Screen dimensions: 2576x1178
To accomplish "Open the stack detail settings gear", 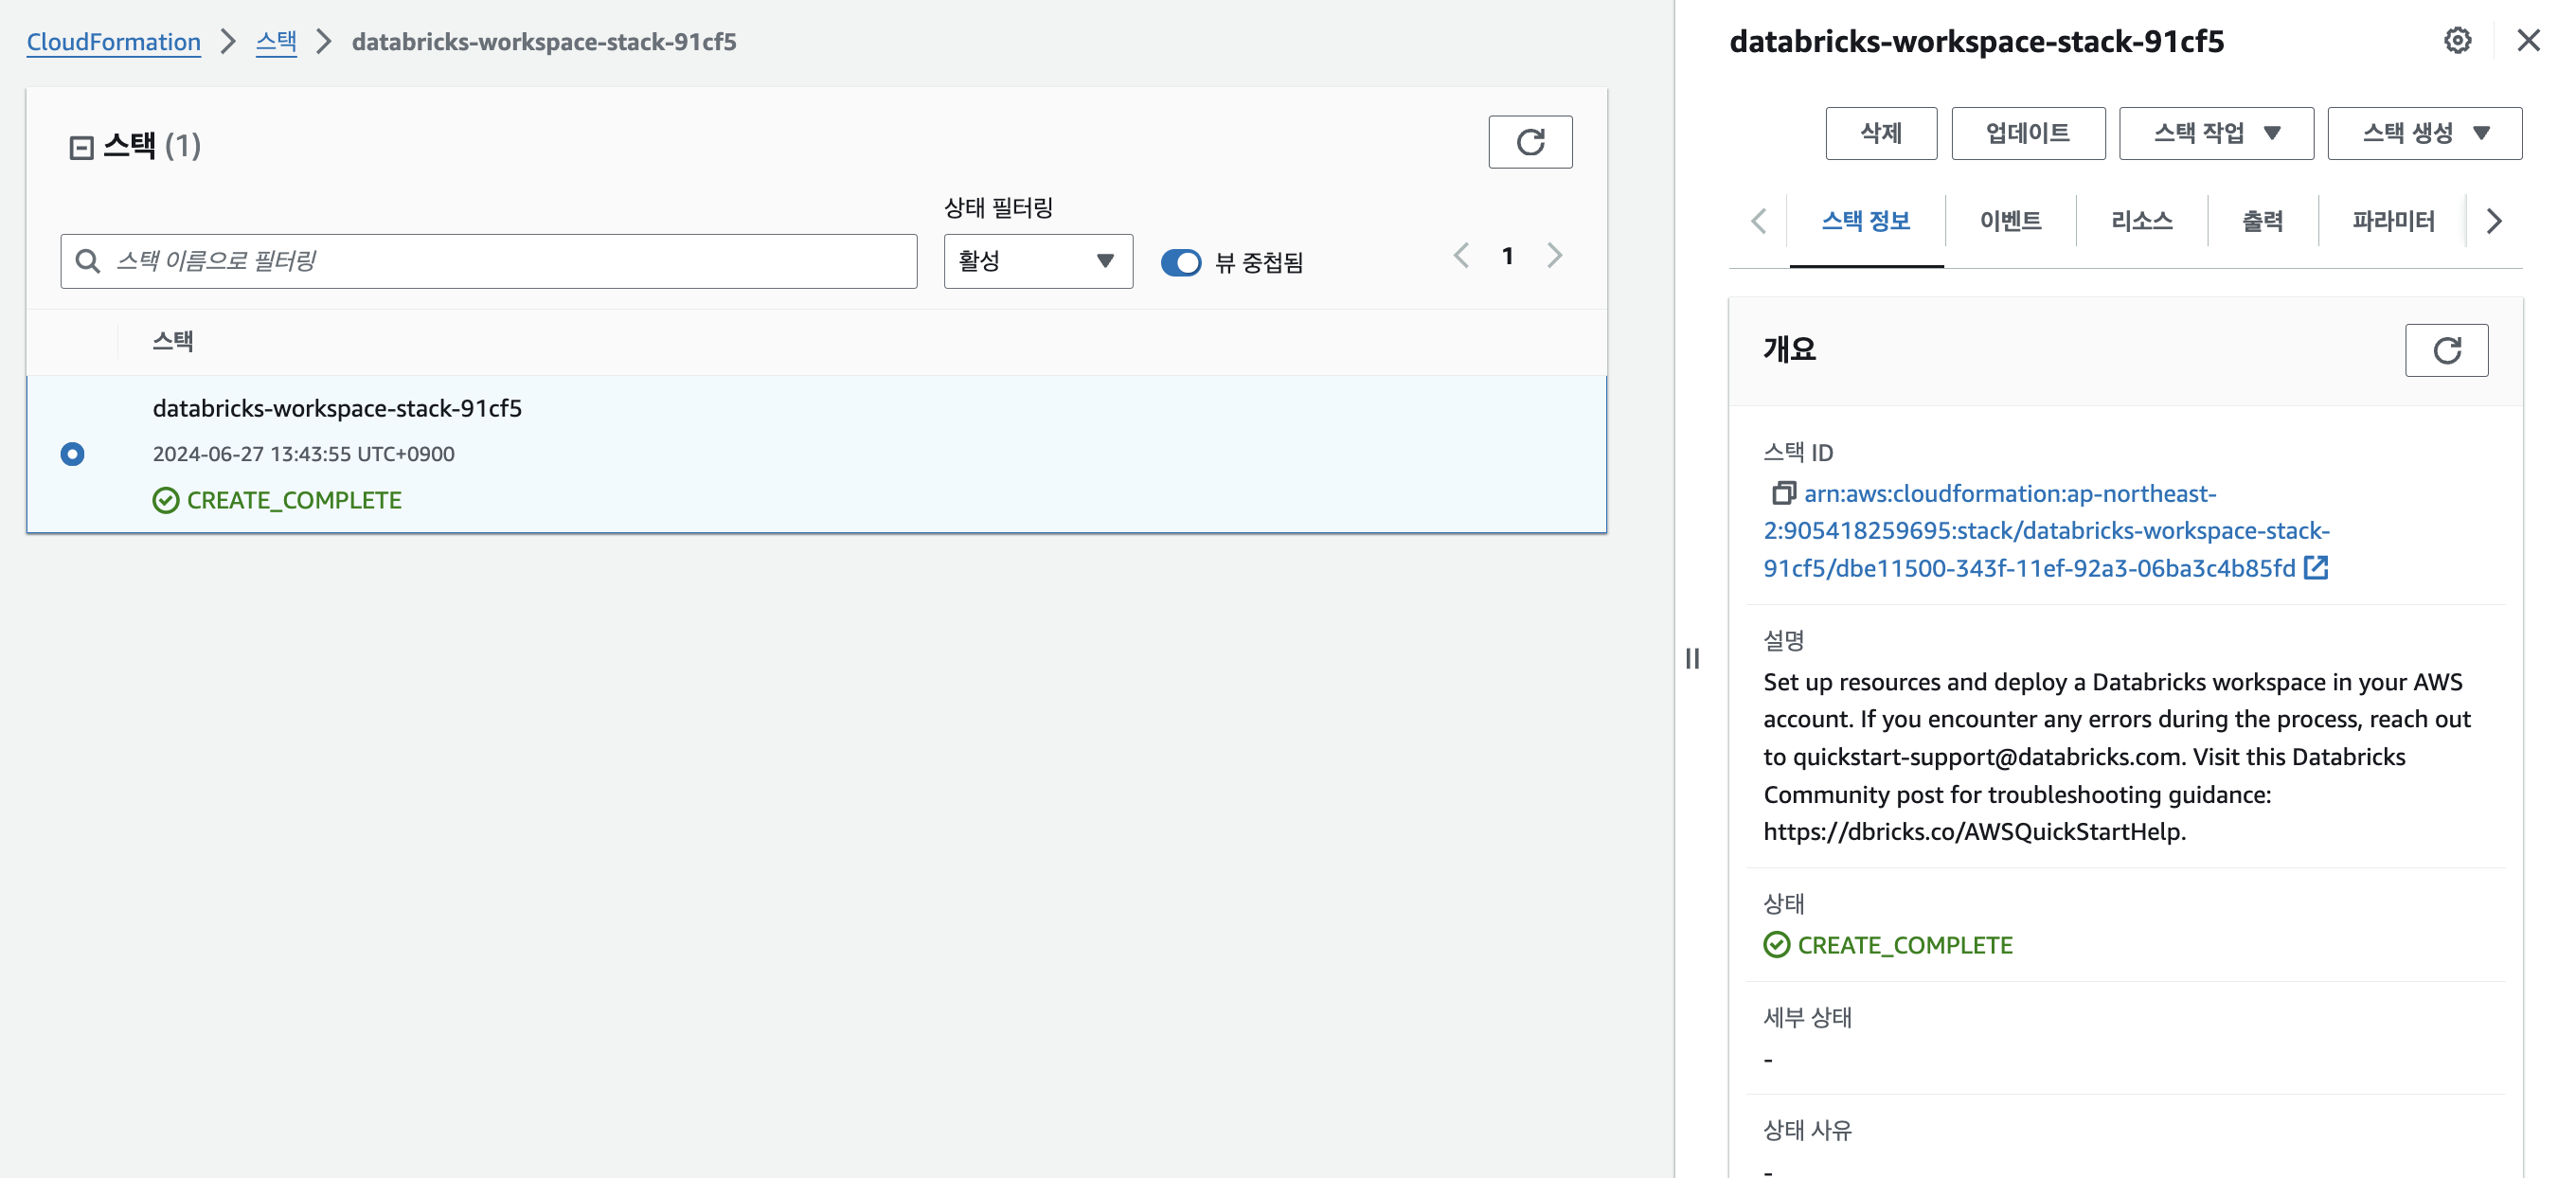I will click(2456, 41).
